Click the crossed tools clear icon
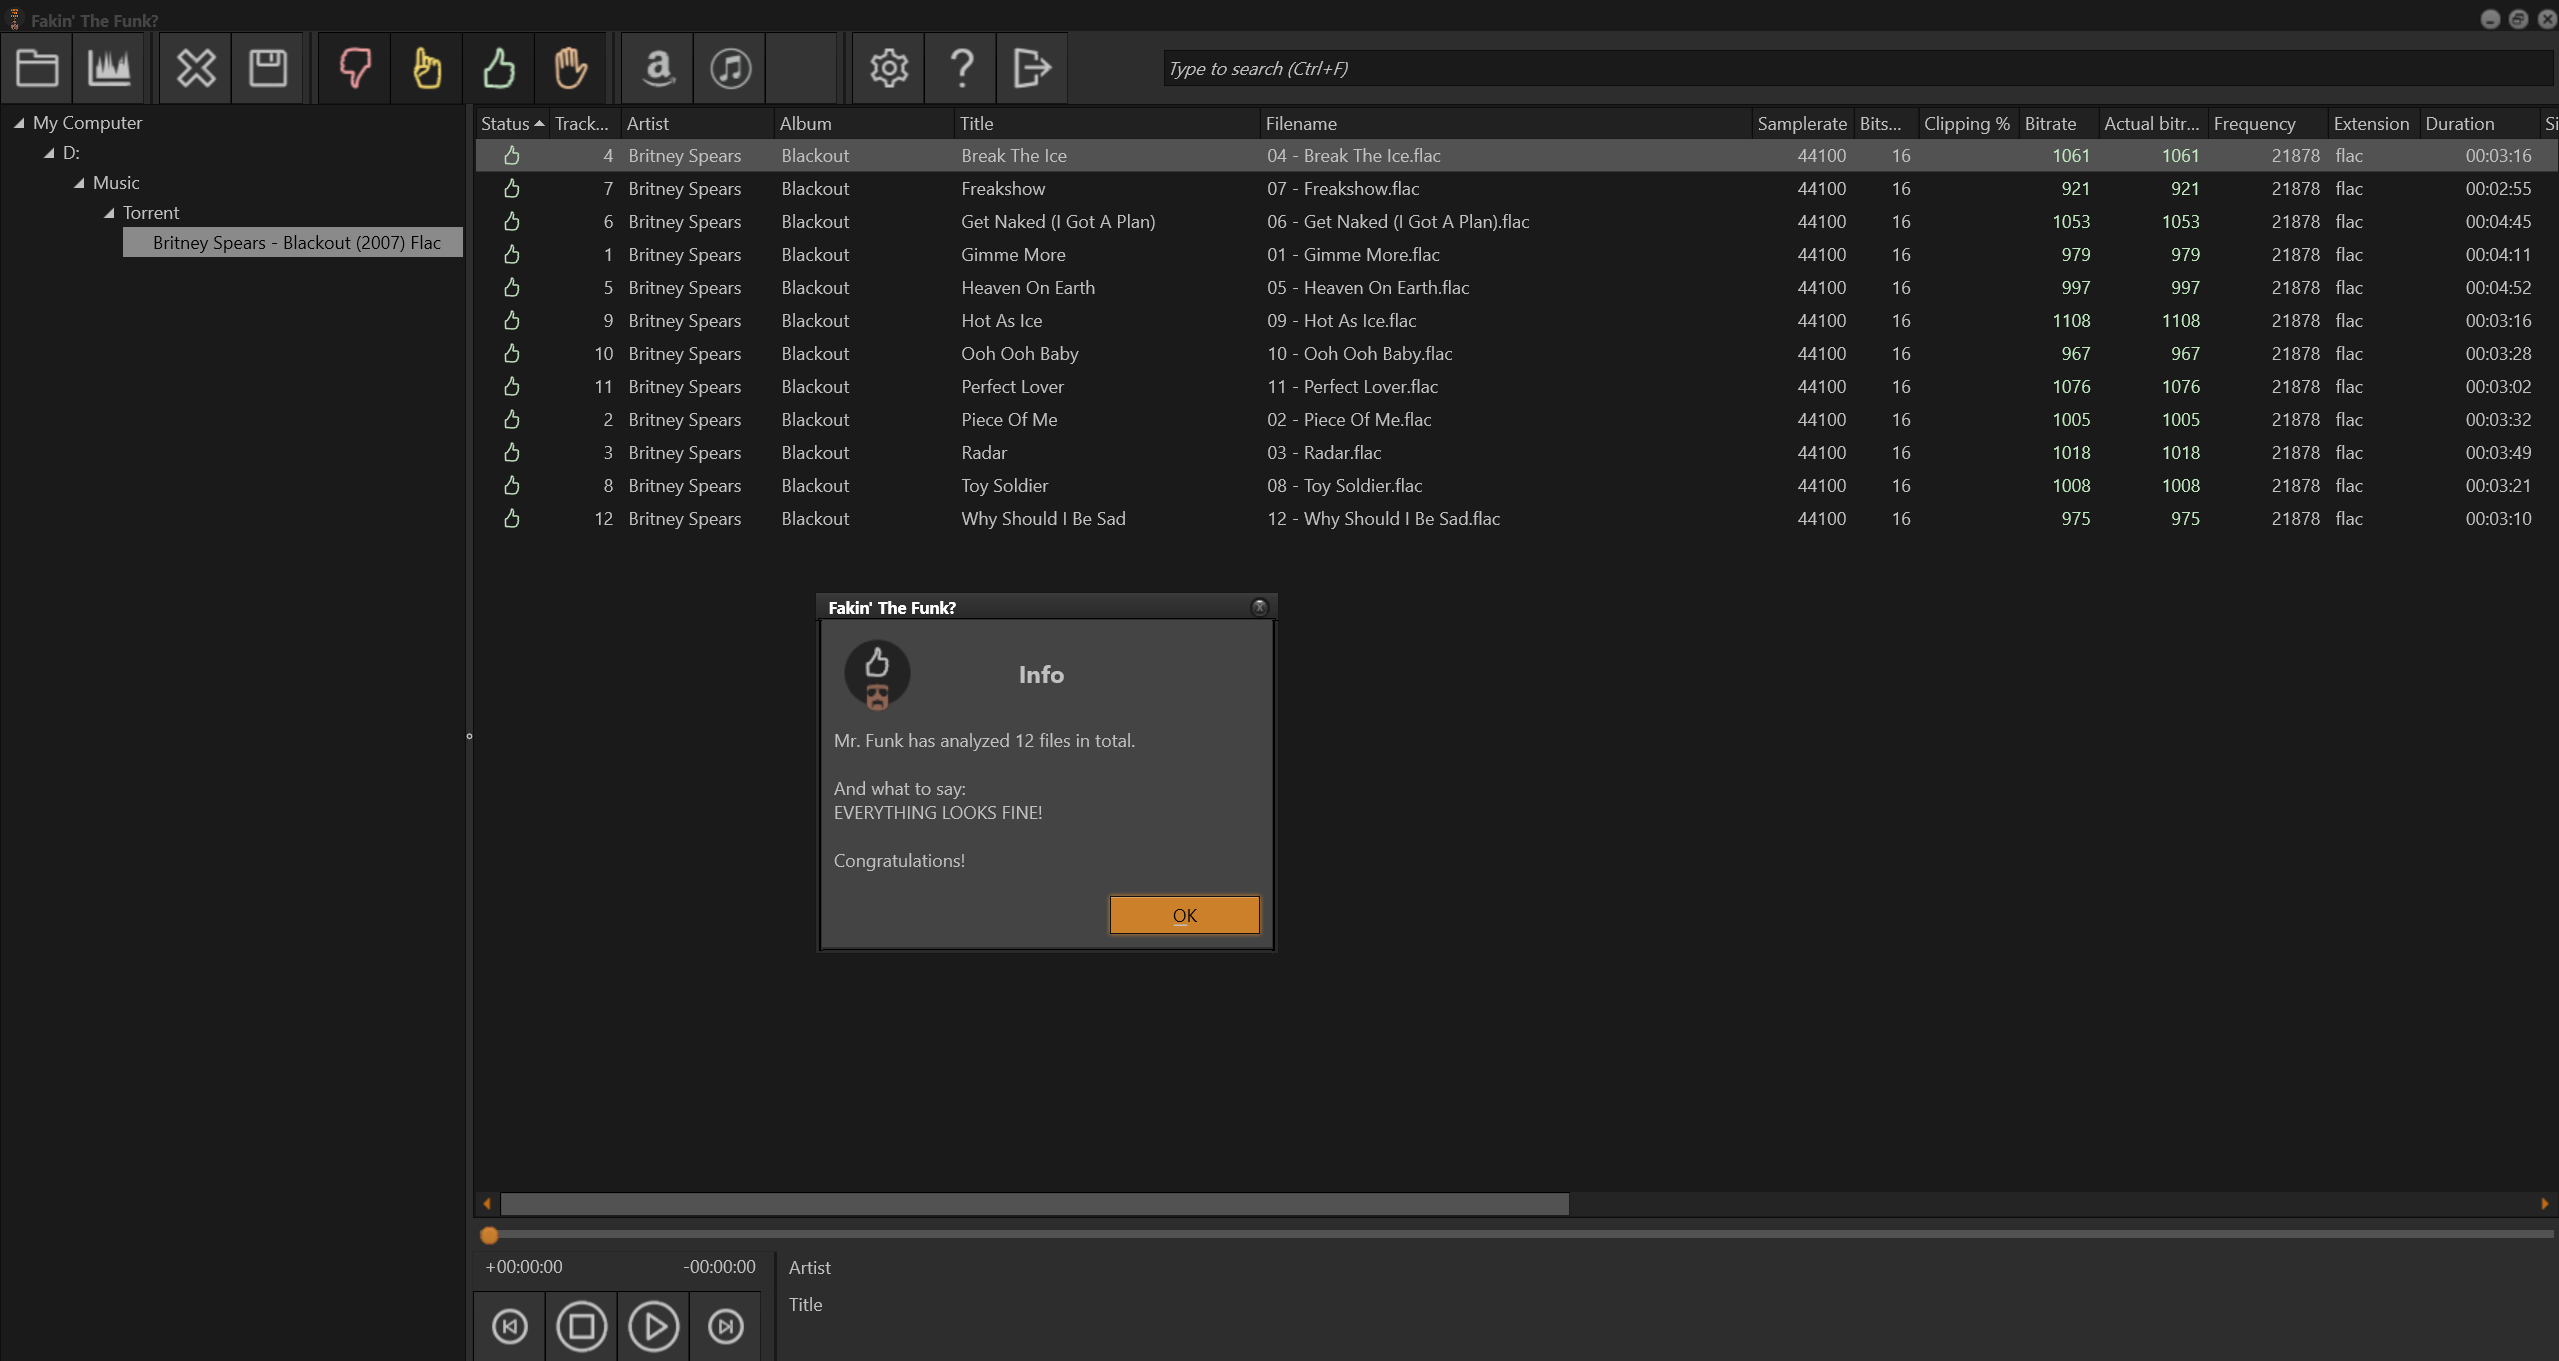 point(196,68)
